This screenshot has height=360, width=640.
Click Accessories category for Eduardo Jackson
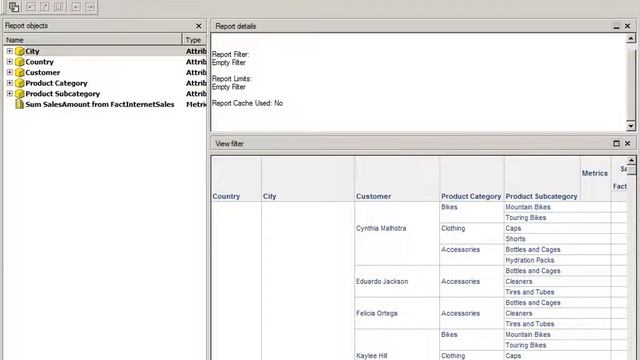pyautogui.click(x=472, y=281)
